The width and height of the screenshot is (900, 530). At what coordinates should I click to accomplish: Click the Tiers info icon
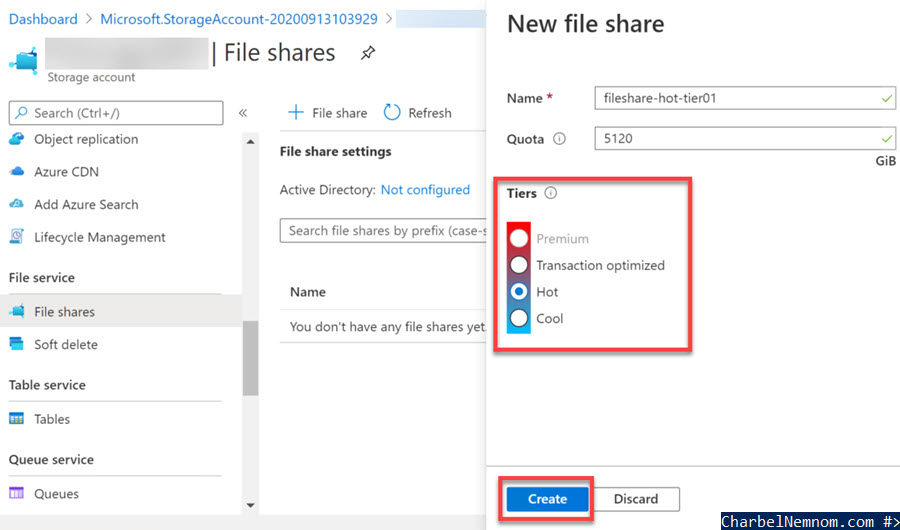550,194
